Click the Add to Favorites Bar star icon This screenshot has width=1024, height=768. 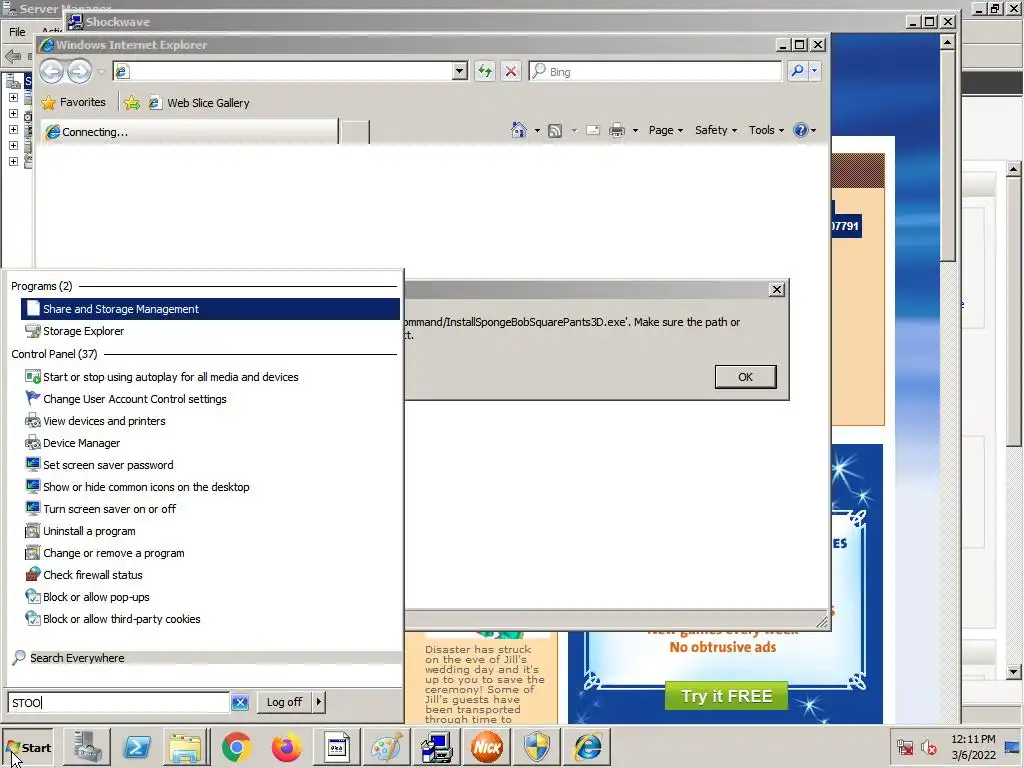[x=132, y=103]
